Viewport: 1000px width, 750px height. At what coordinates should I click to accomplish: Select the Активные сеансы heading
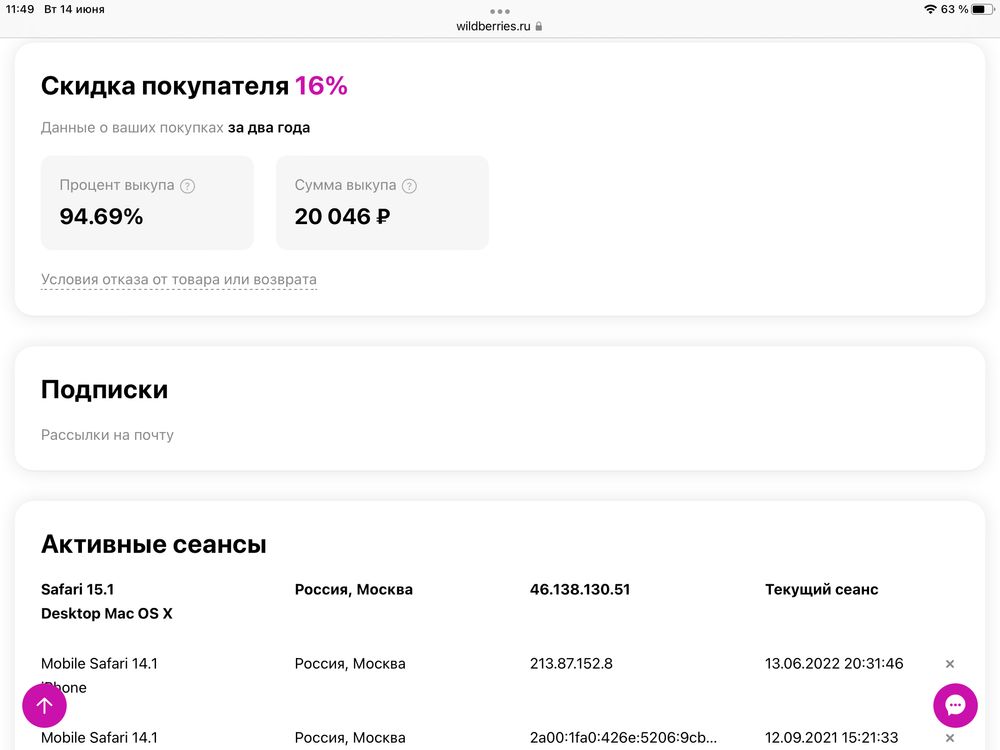click(152, 544)
